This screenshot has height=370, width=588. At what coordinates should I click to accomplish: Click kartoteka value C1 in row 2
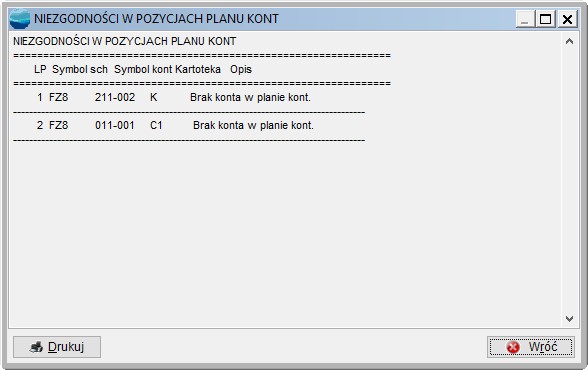(x=156, y=125)
